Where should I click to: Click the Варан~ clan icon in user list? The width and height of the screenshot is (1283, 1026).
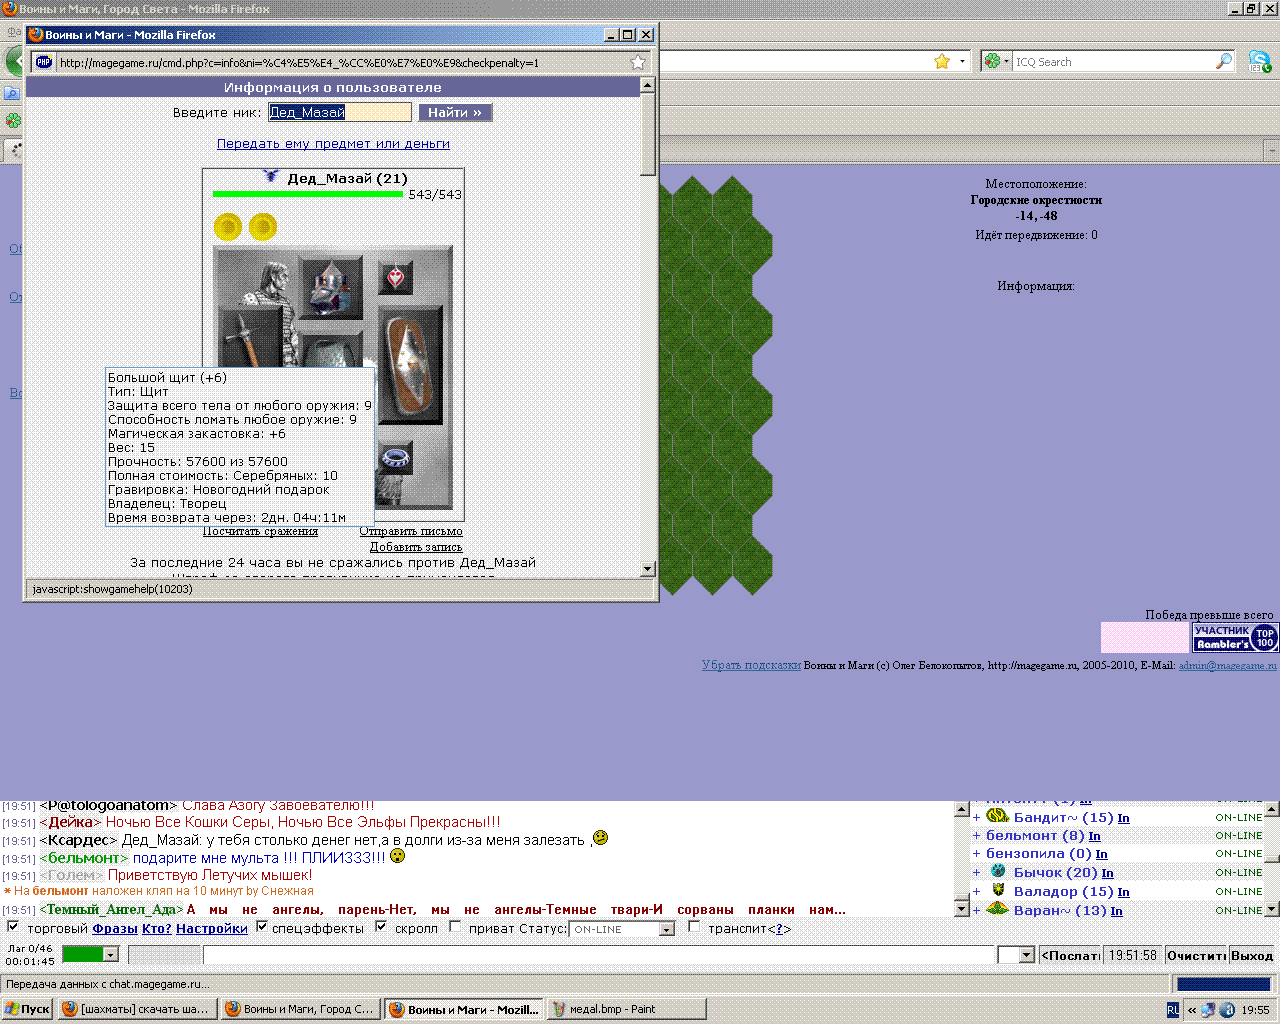(x=997, y=909)
